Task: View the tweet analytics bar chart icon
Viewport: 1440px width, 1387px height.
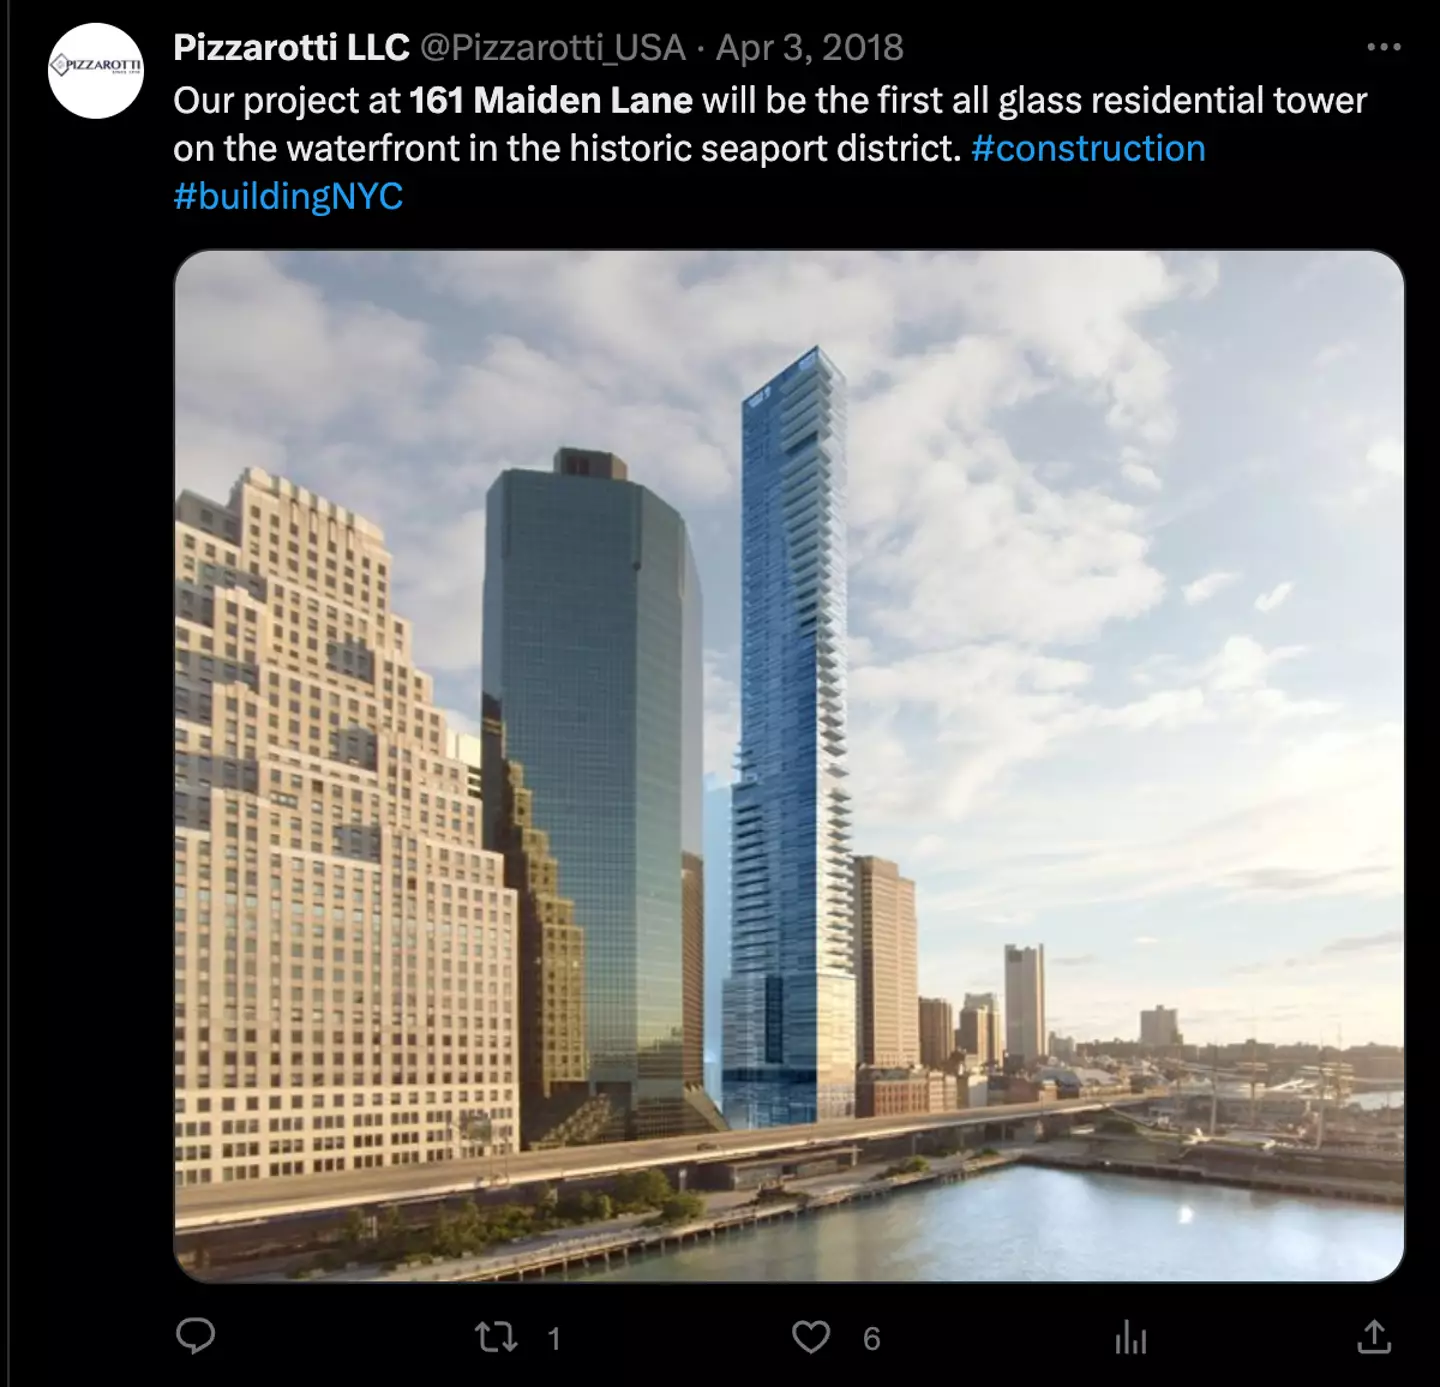Action: pos(1131,1337)
